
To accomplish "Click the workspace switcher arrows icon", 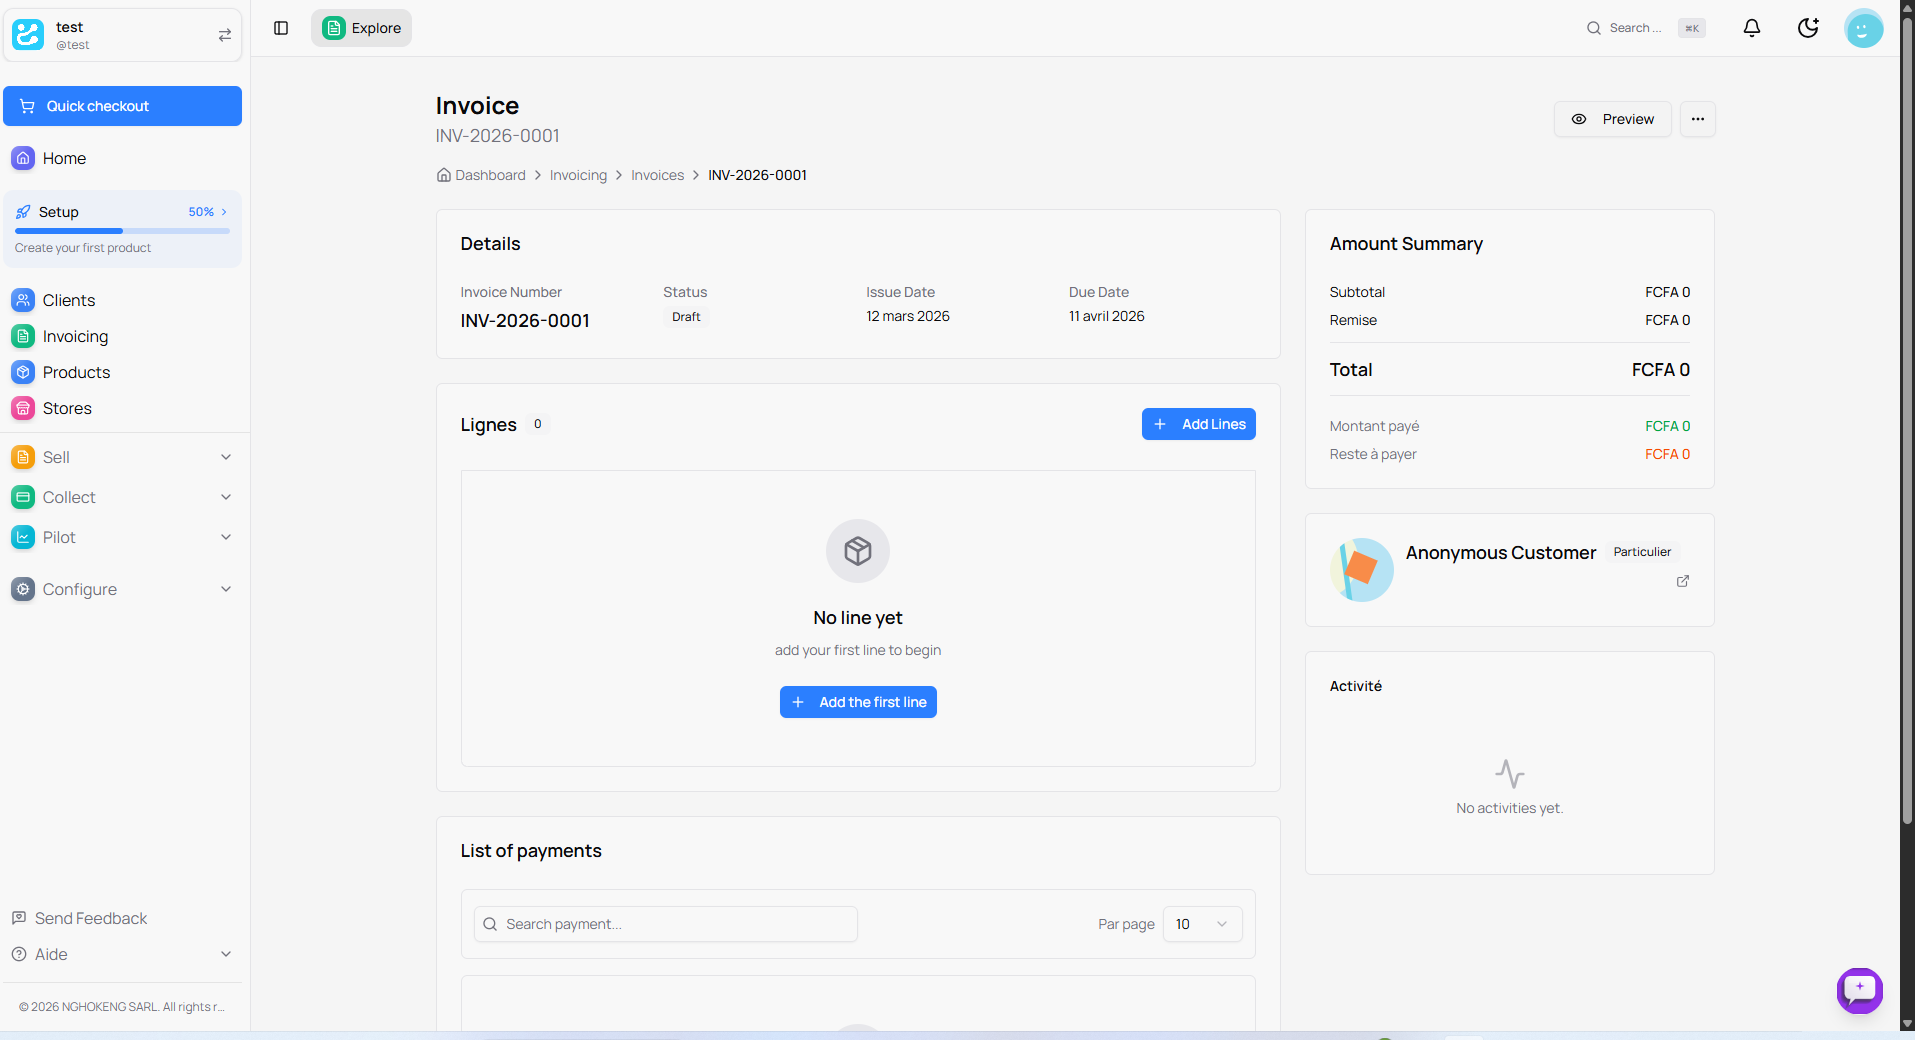I will point(225,35).
